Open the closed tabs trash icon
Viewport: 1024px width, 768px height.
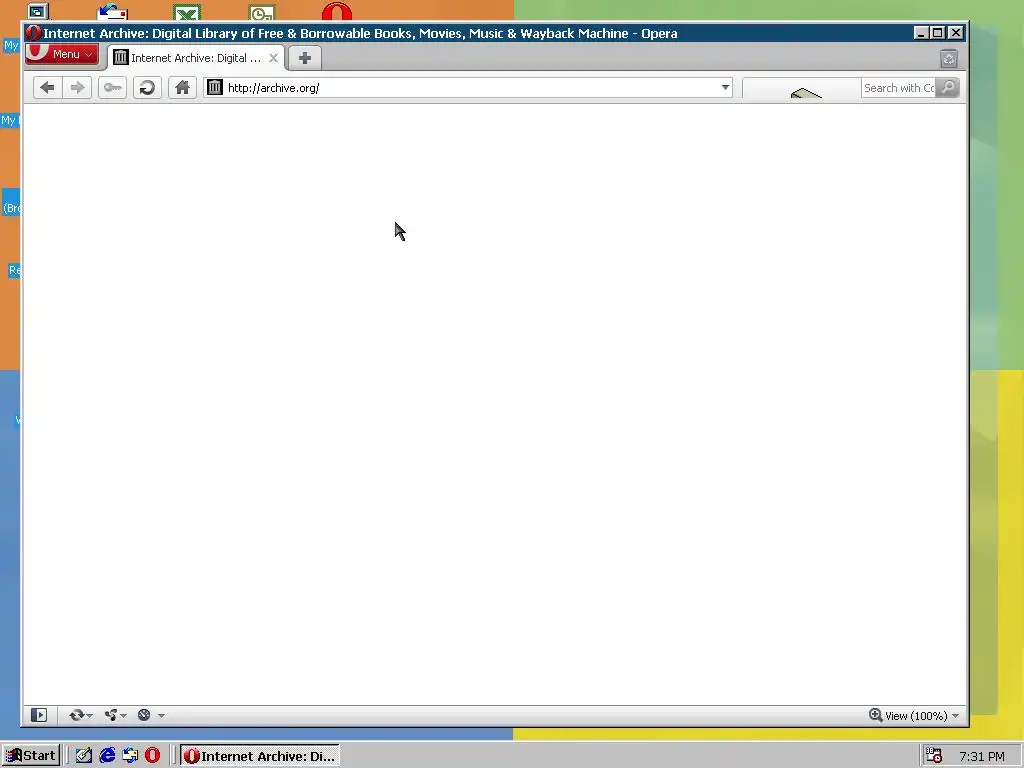point(949,59)
